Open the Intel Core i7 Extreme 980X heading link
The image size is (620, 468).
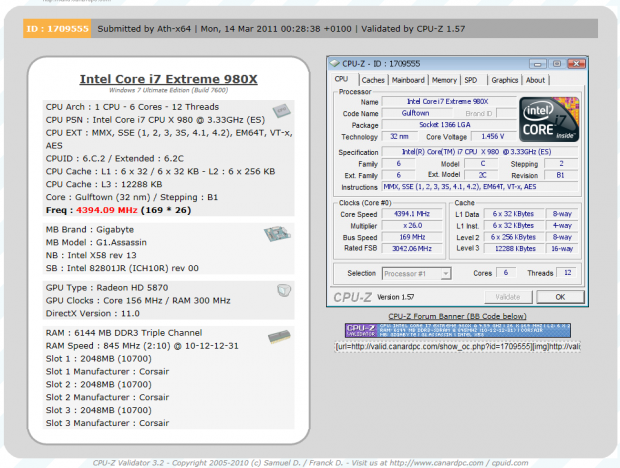click(168, 79)
